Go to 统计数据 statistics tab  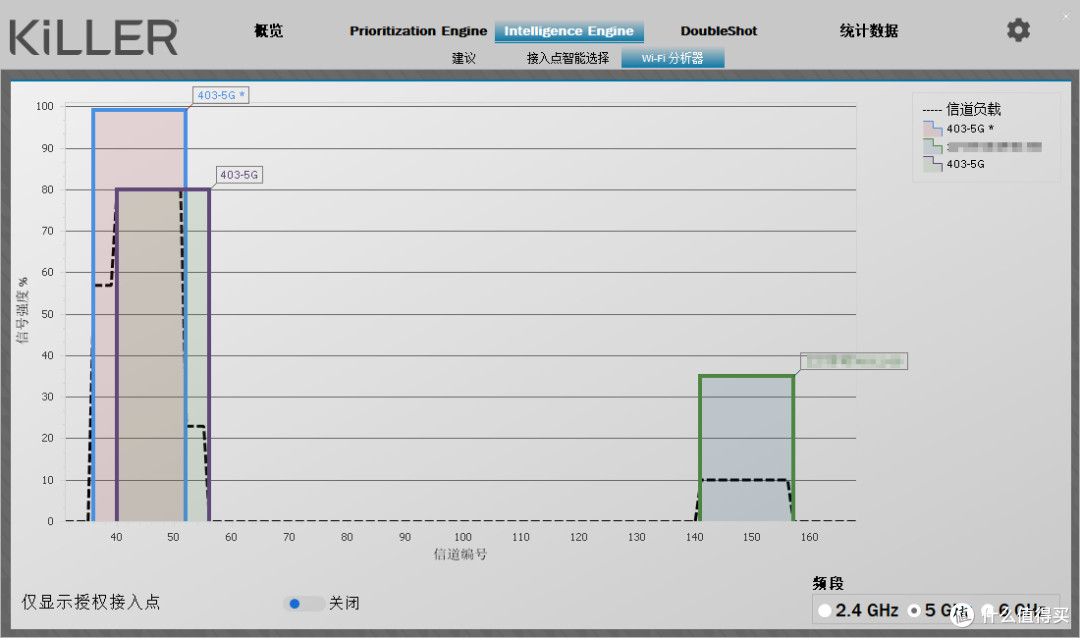point(869,30)
